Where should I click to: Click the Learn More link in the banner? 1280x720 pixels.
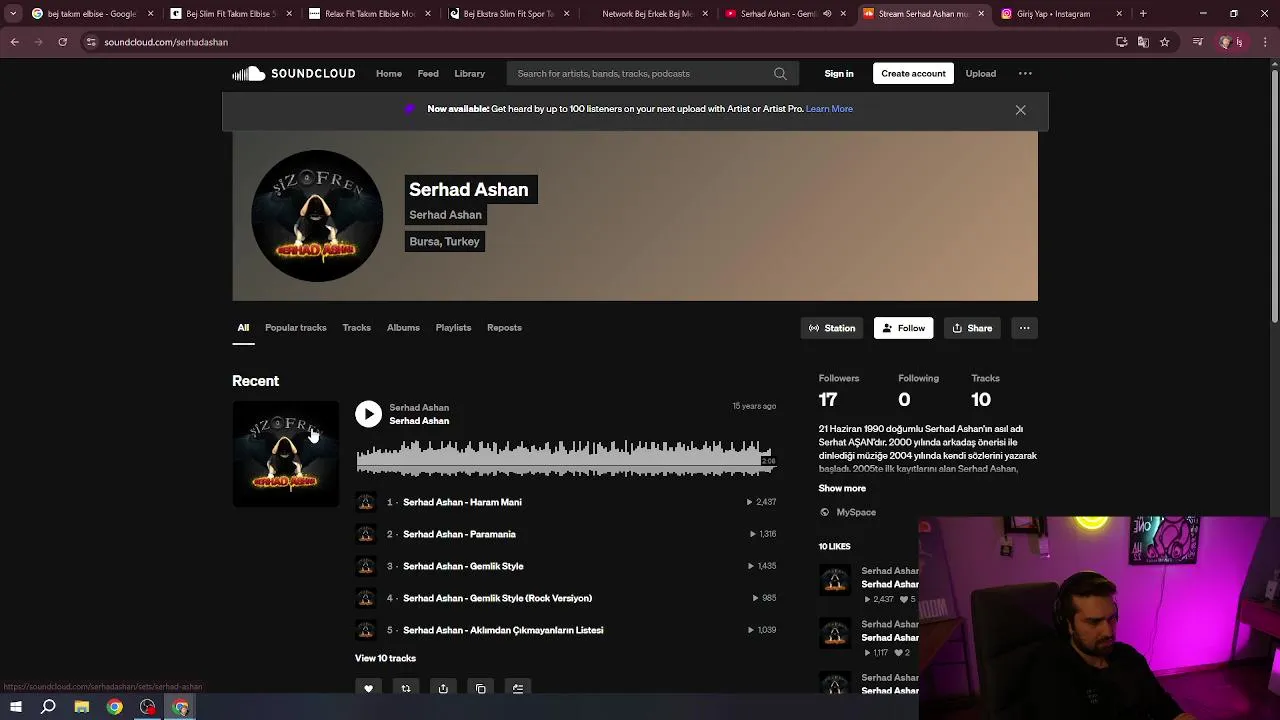point(829,109)
